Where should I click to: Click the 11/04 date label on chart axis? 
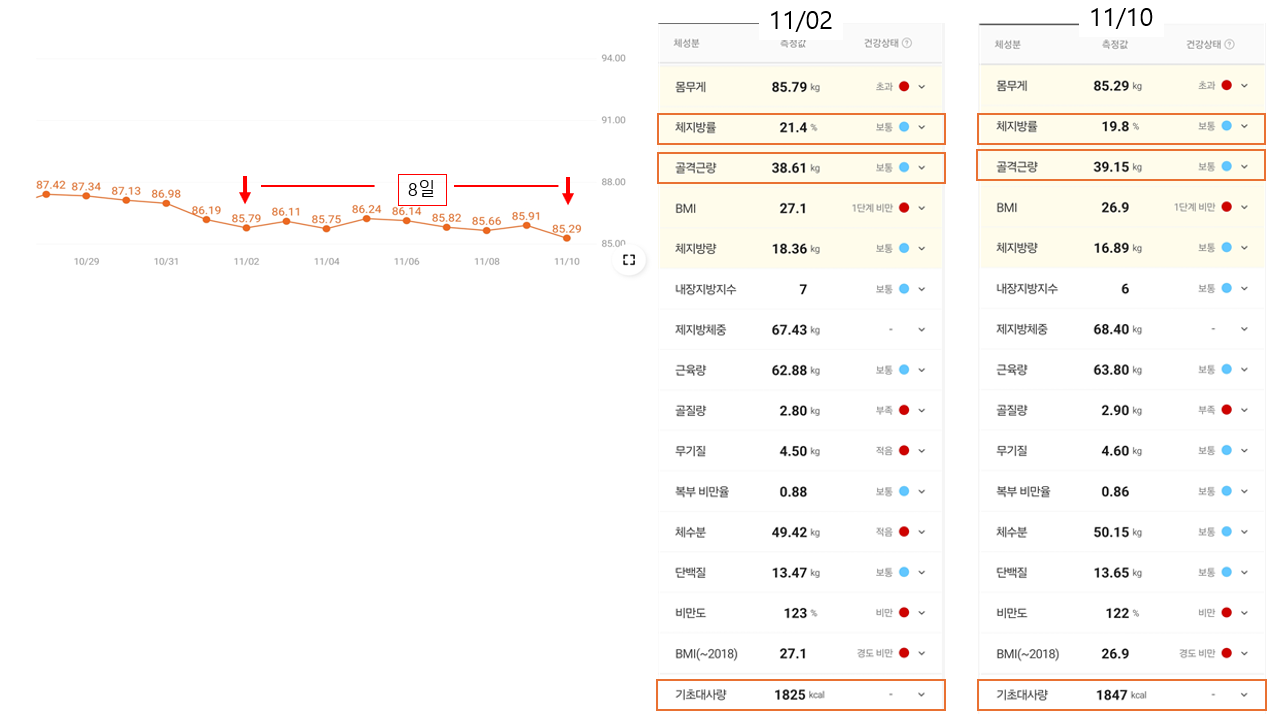[326, 262]
